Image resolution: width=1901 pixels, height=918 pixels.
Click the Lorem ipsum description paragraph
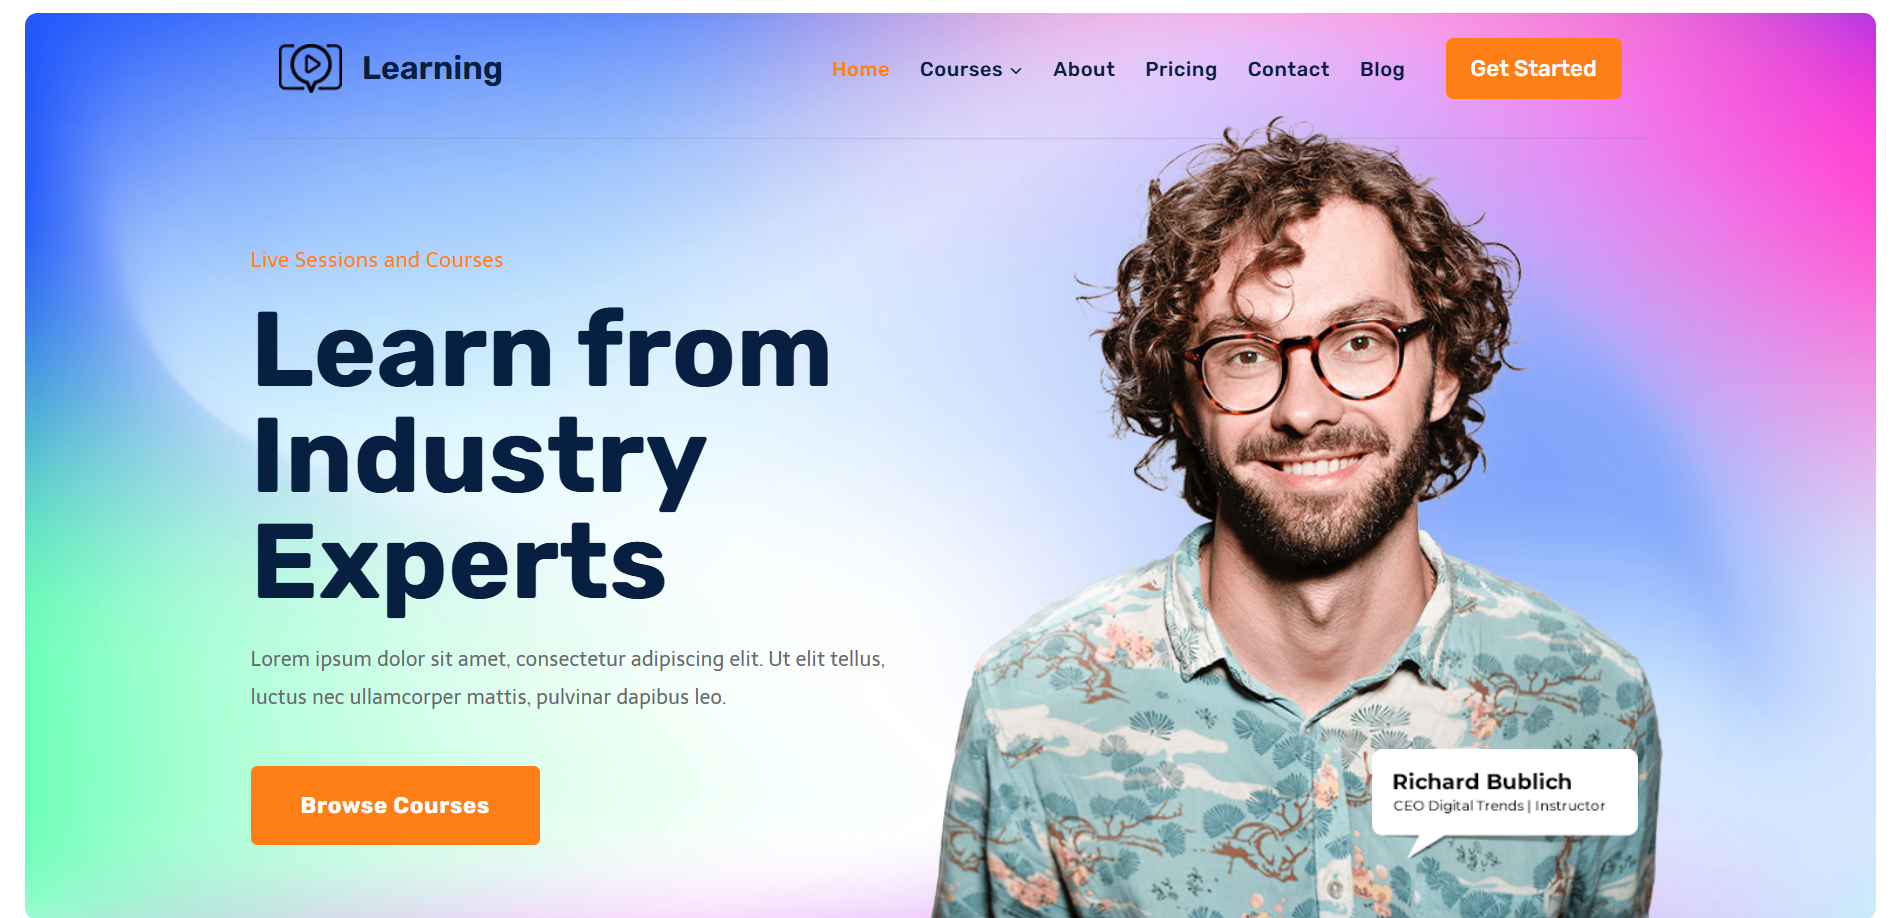567,678
